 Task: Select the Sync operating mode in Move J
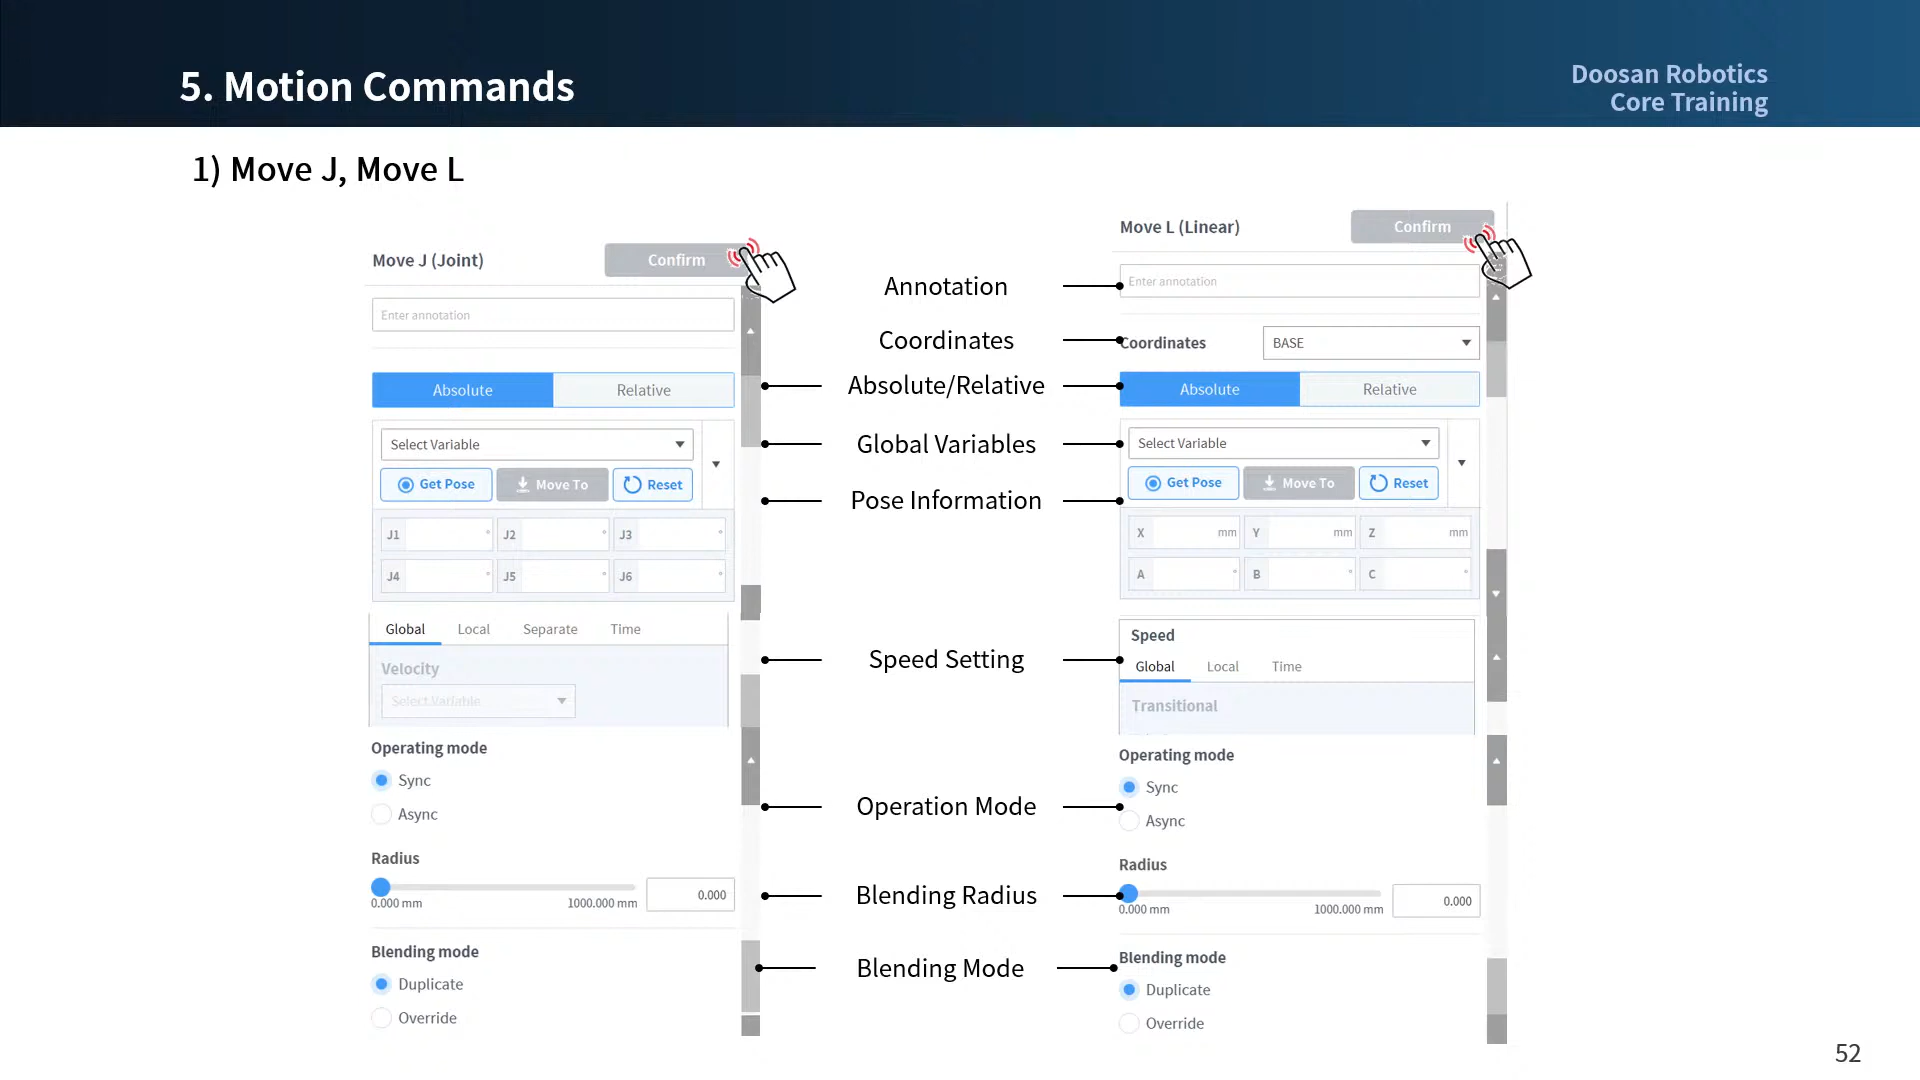(380, 780)
